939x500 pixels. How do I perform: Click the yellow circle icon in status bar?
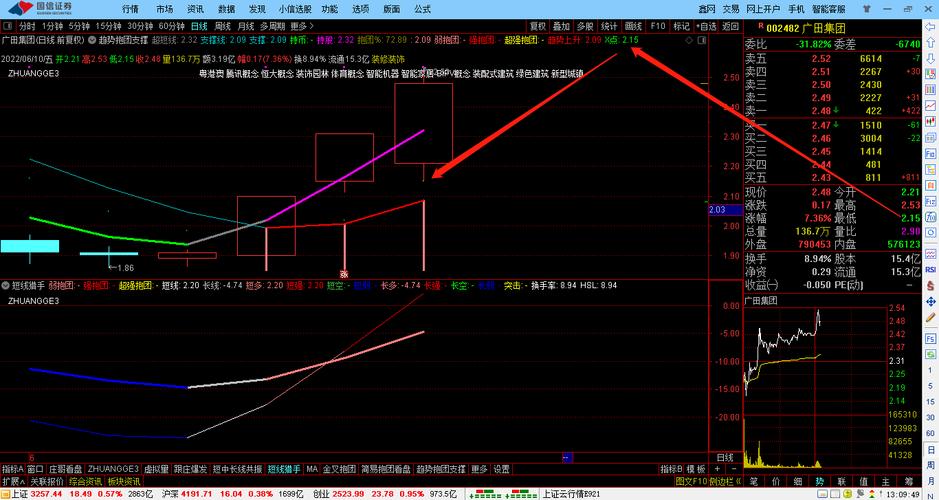coord(847,495)
